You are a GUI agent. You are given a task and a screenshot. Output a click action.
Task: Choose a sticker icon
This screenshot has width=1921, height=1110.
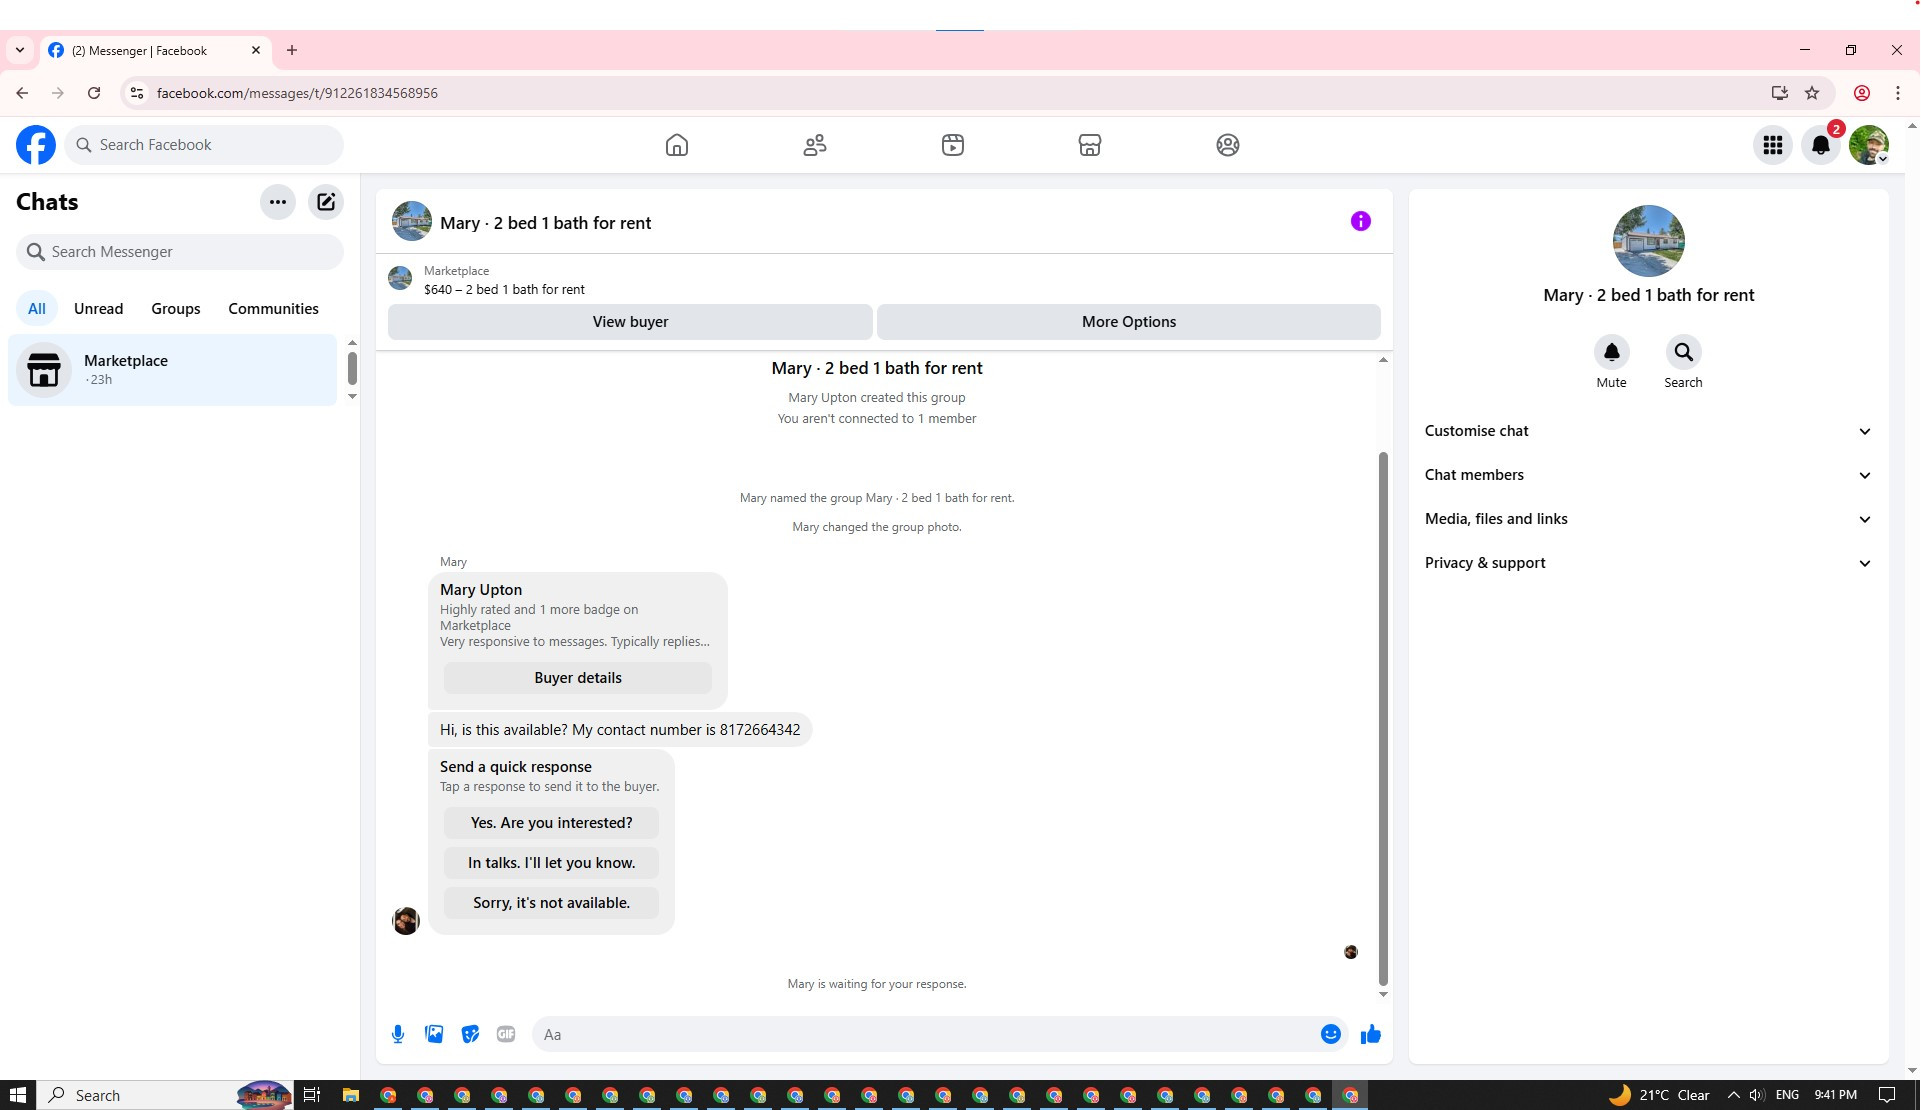coord(470,1034)
